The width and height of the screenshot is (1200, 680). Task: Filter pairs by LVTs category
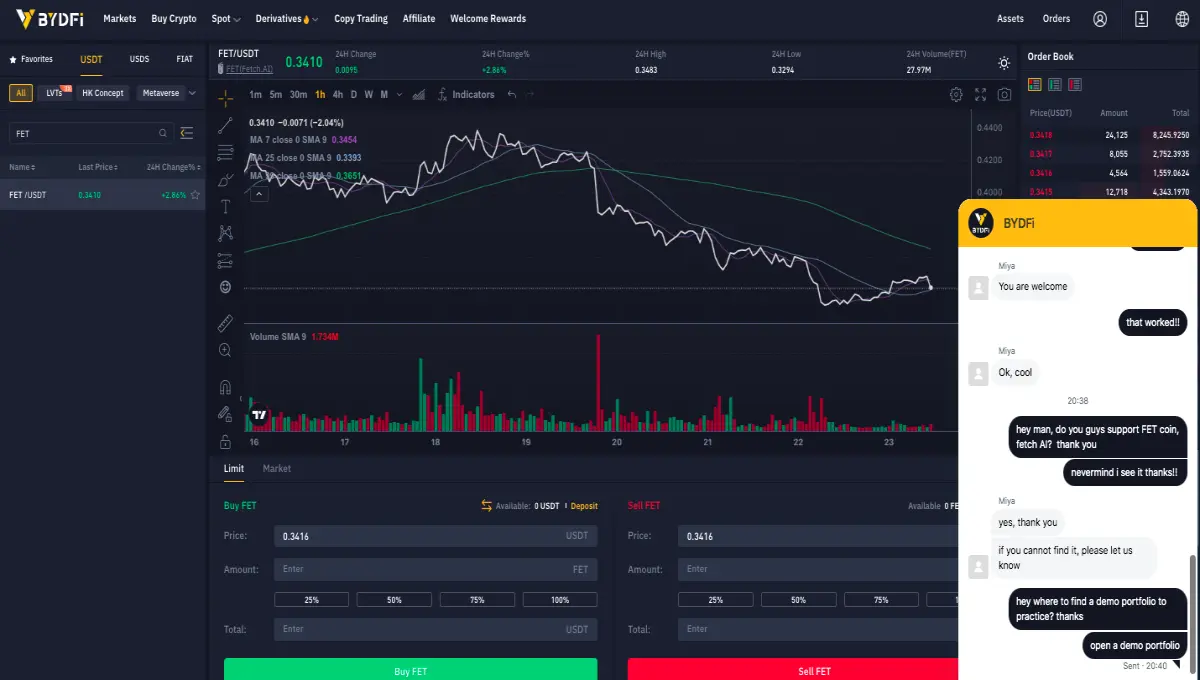tap(54, 93)
